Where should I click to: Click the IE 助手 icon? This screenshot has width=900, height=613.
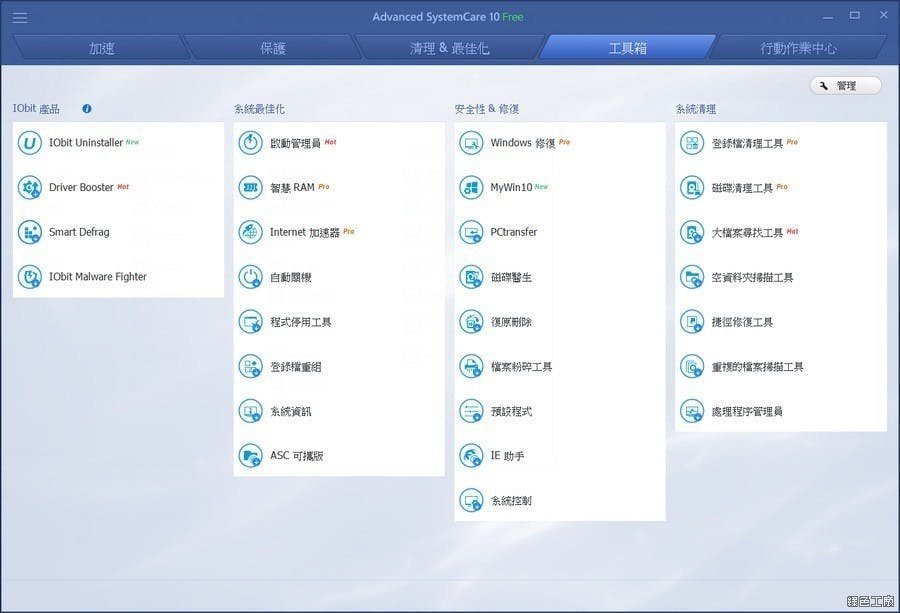click(x=471, y=456)
